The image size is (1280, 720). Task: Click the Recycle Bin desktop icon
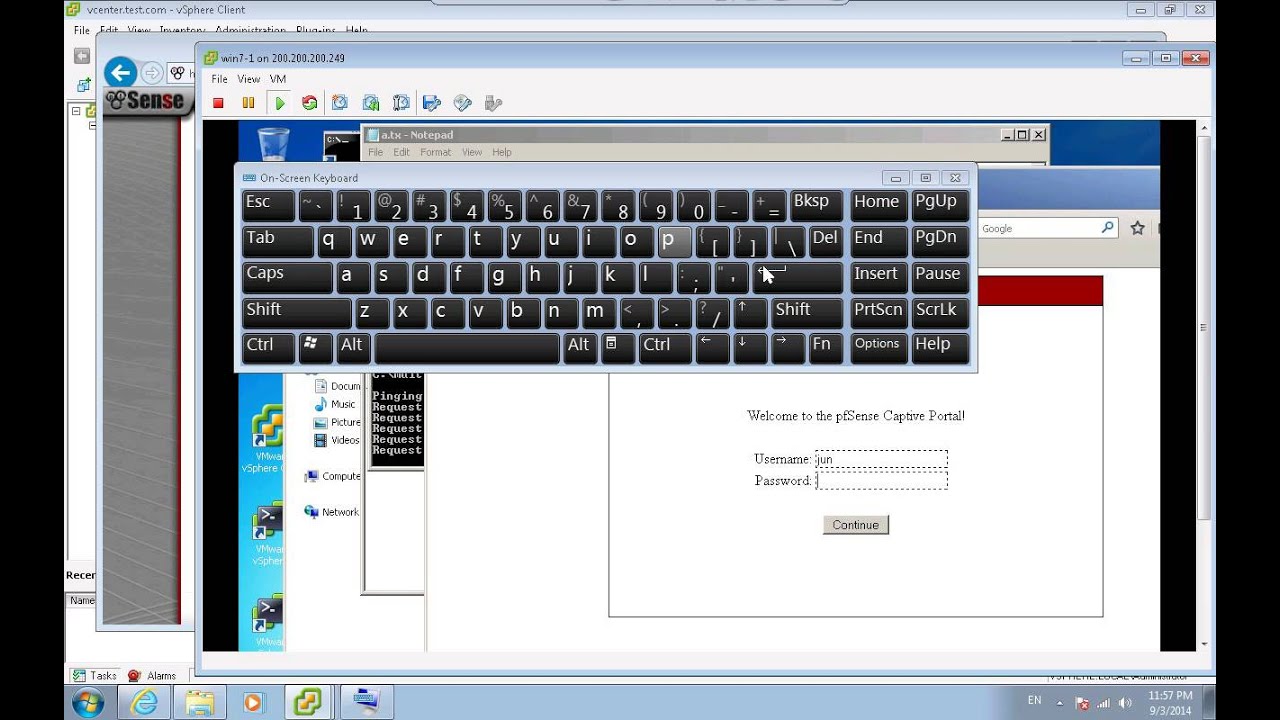(272, 144)
